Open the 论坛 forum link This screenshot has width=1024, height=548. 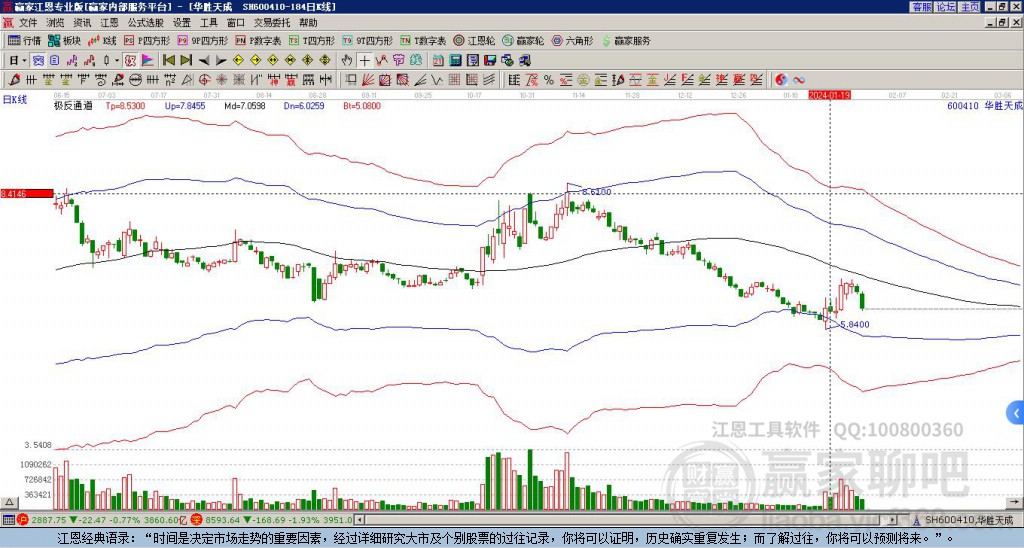[945, 7]
